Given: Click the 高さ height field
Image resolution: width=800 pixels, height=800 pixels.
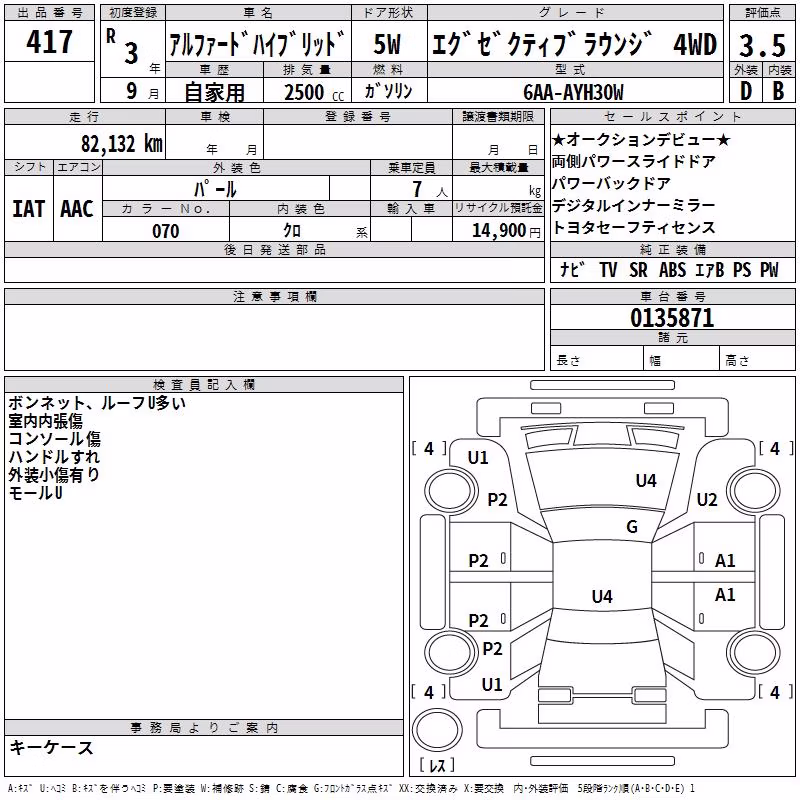Looking at the screenshot, I should (758, 360).
